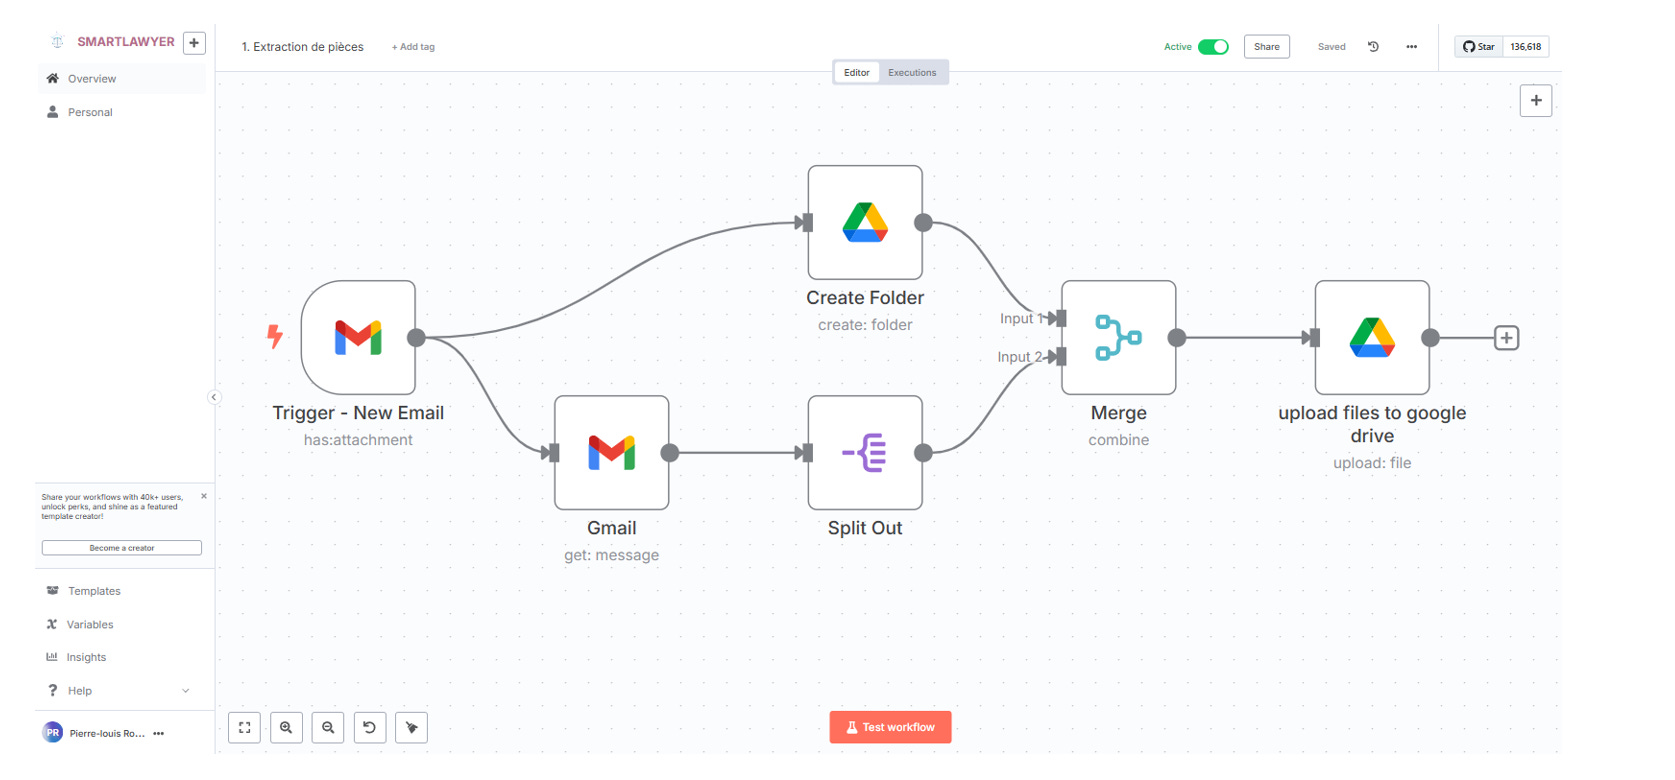
Task: Click the + Add tag link
Action: pos(413,47)
